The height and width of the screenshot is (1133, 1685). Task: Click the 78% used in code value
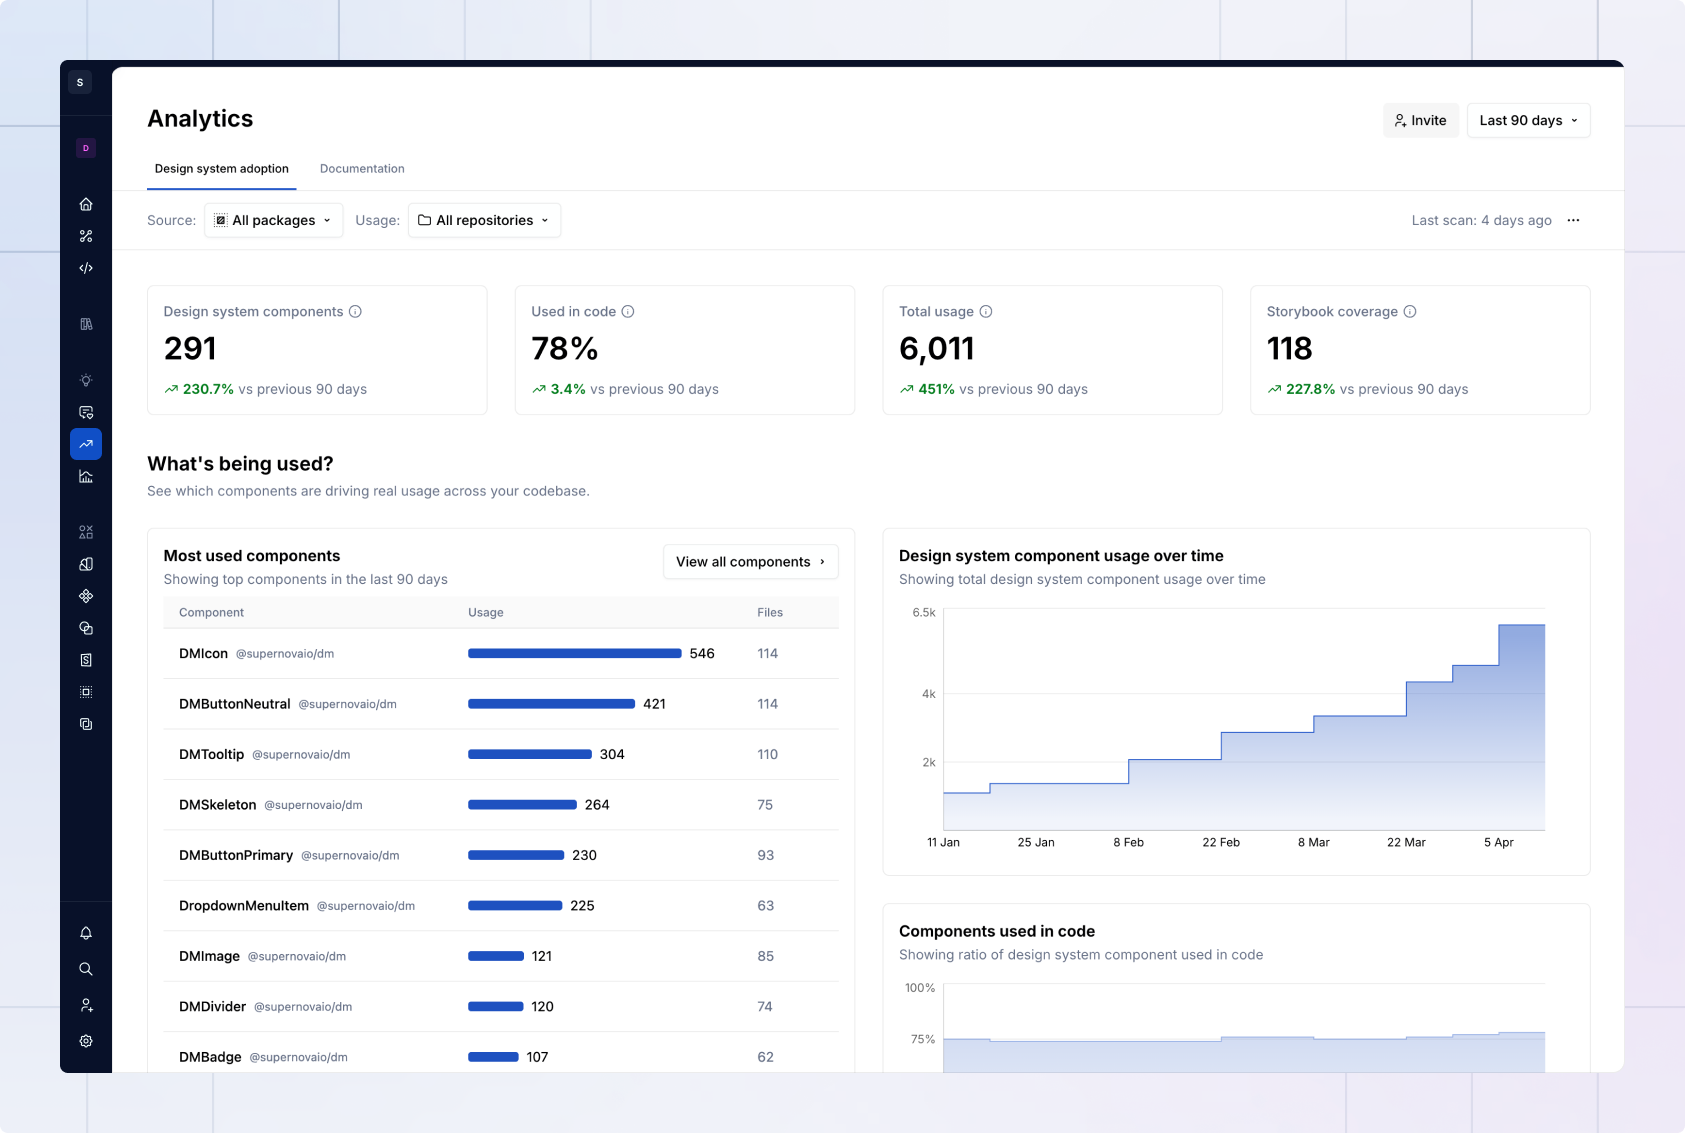[x=565, y=349]
